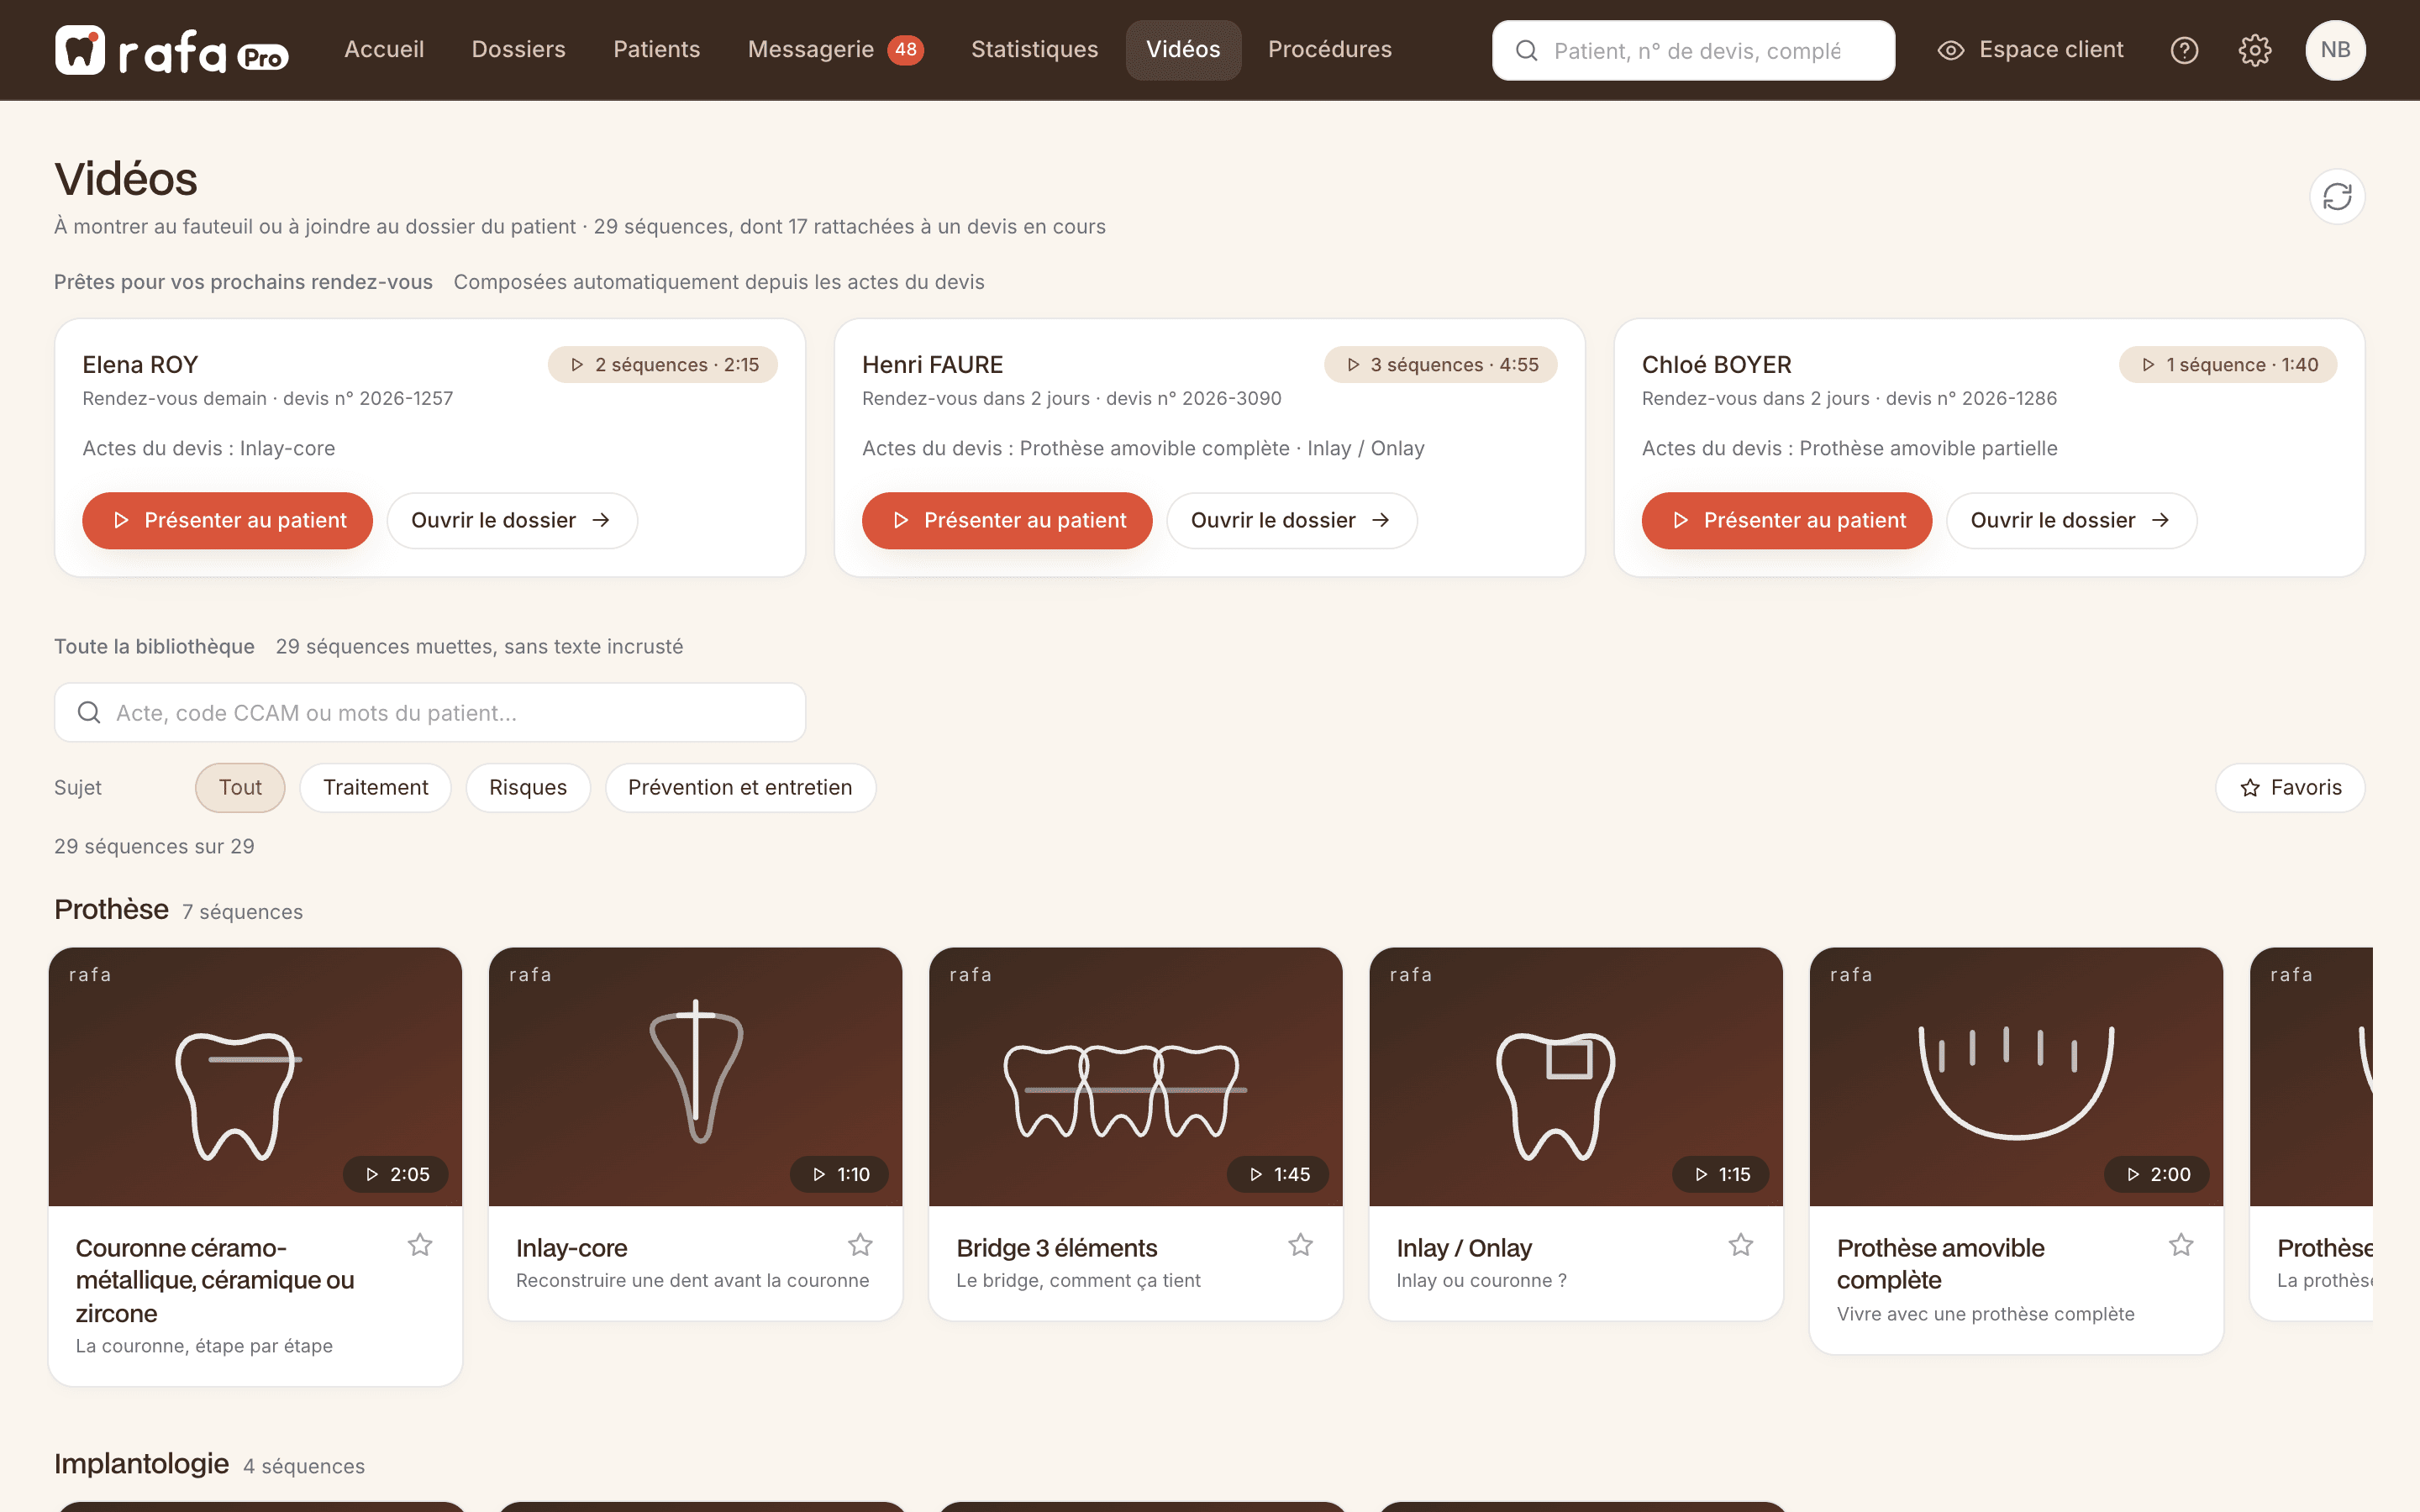Open Espace client view
This screenshot has width=2420, height=1512.
(2030, 50)
